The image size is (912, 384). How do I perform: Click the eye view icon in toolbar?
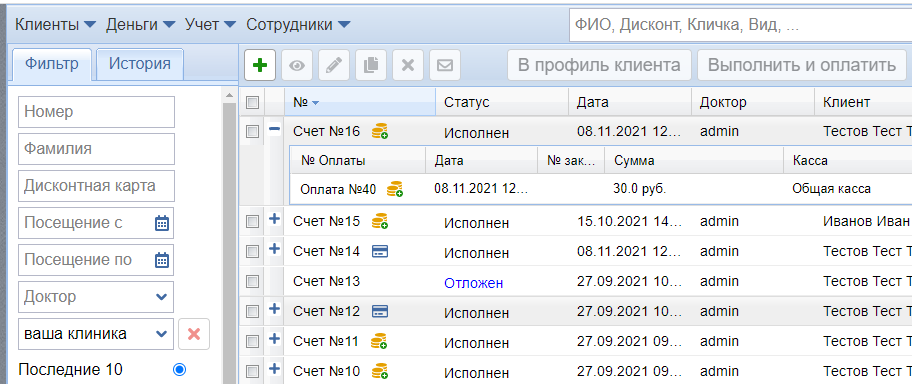pos(297,65)
